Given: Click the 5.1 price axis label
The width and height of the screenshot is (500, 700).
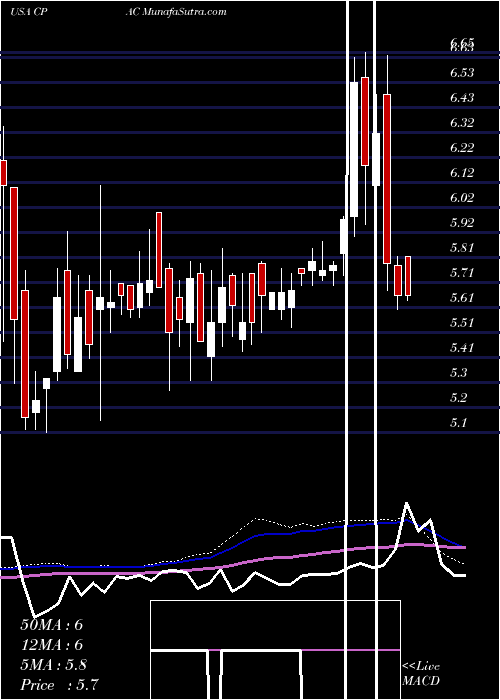Looking at the screenshot, I should tap(459, 422).
